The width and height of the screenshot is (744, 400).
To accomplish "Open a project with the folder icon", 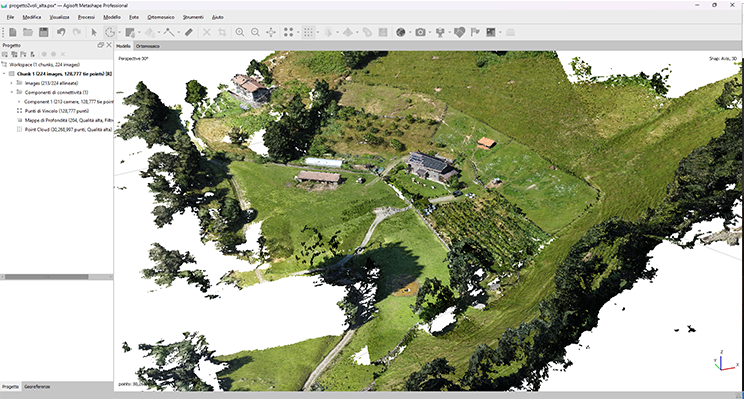I will 28,32.
